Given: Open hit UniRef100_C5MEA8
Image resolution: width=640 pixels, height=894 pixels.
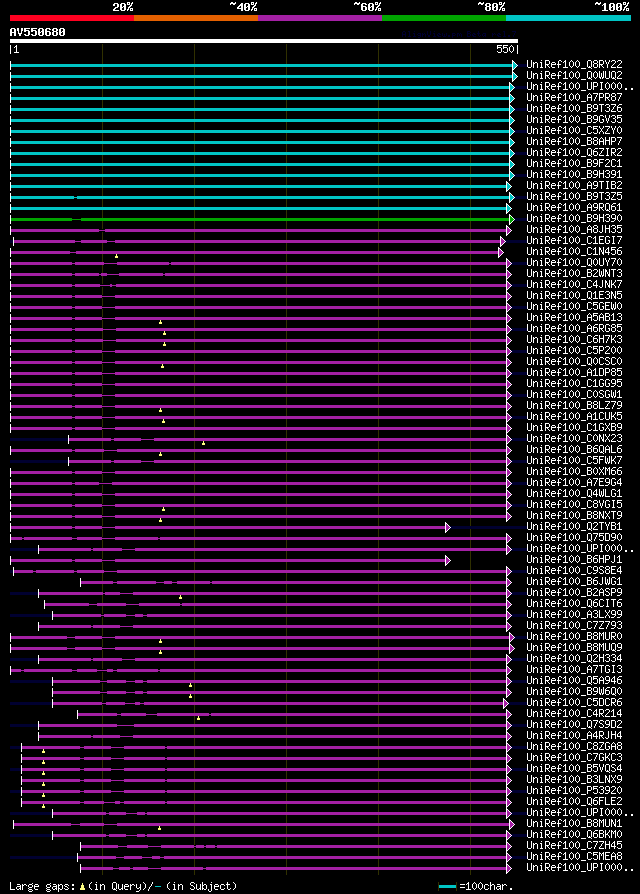Looking at the screenshot, I should 574,857.
